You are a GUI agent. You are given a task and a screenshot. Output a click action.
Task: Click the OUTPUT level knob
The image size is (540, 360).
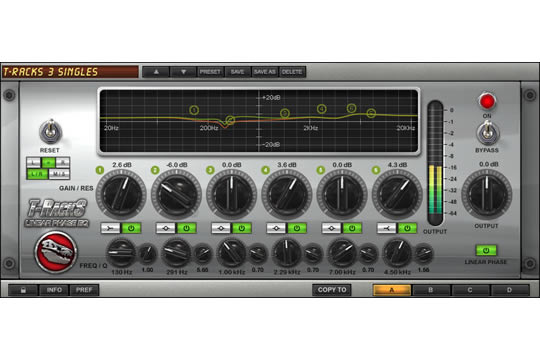[x=487, y=194]
